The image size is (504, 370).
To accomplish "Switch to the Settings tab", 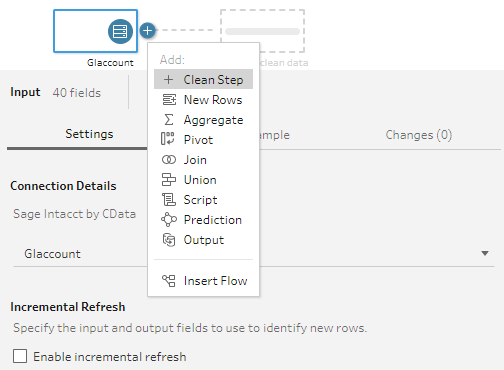I will (x=89, y=134).
